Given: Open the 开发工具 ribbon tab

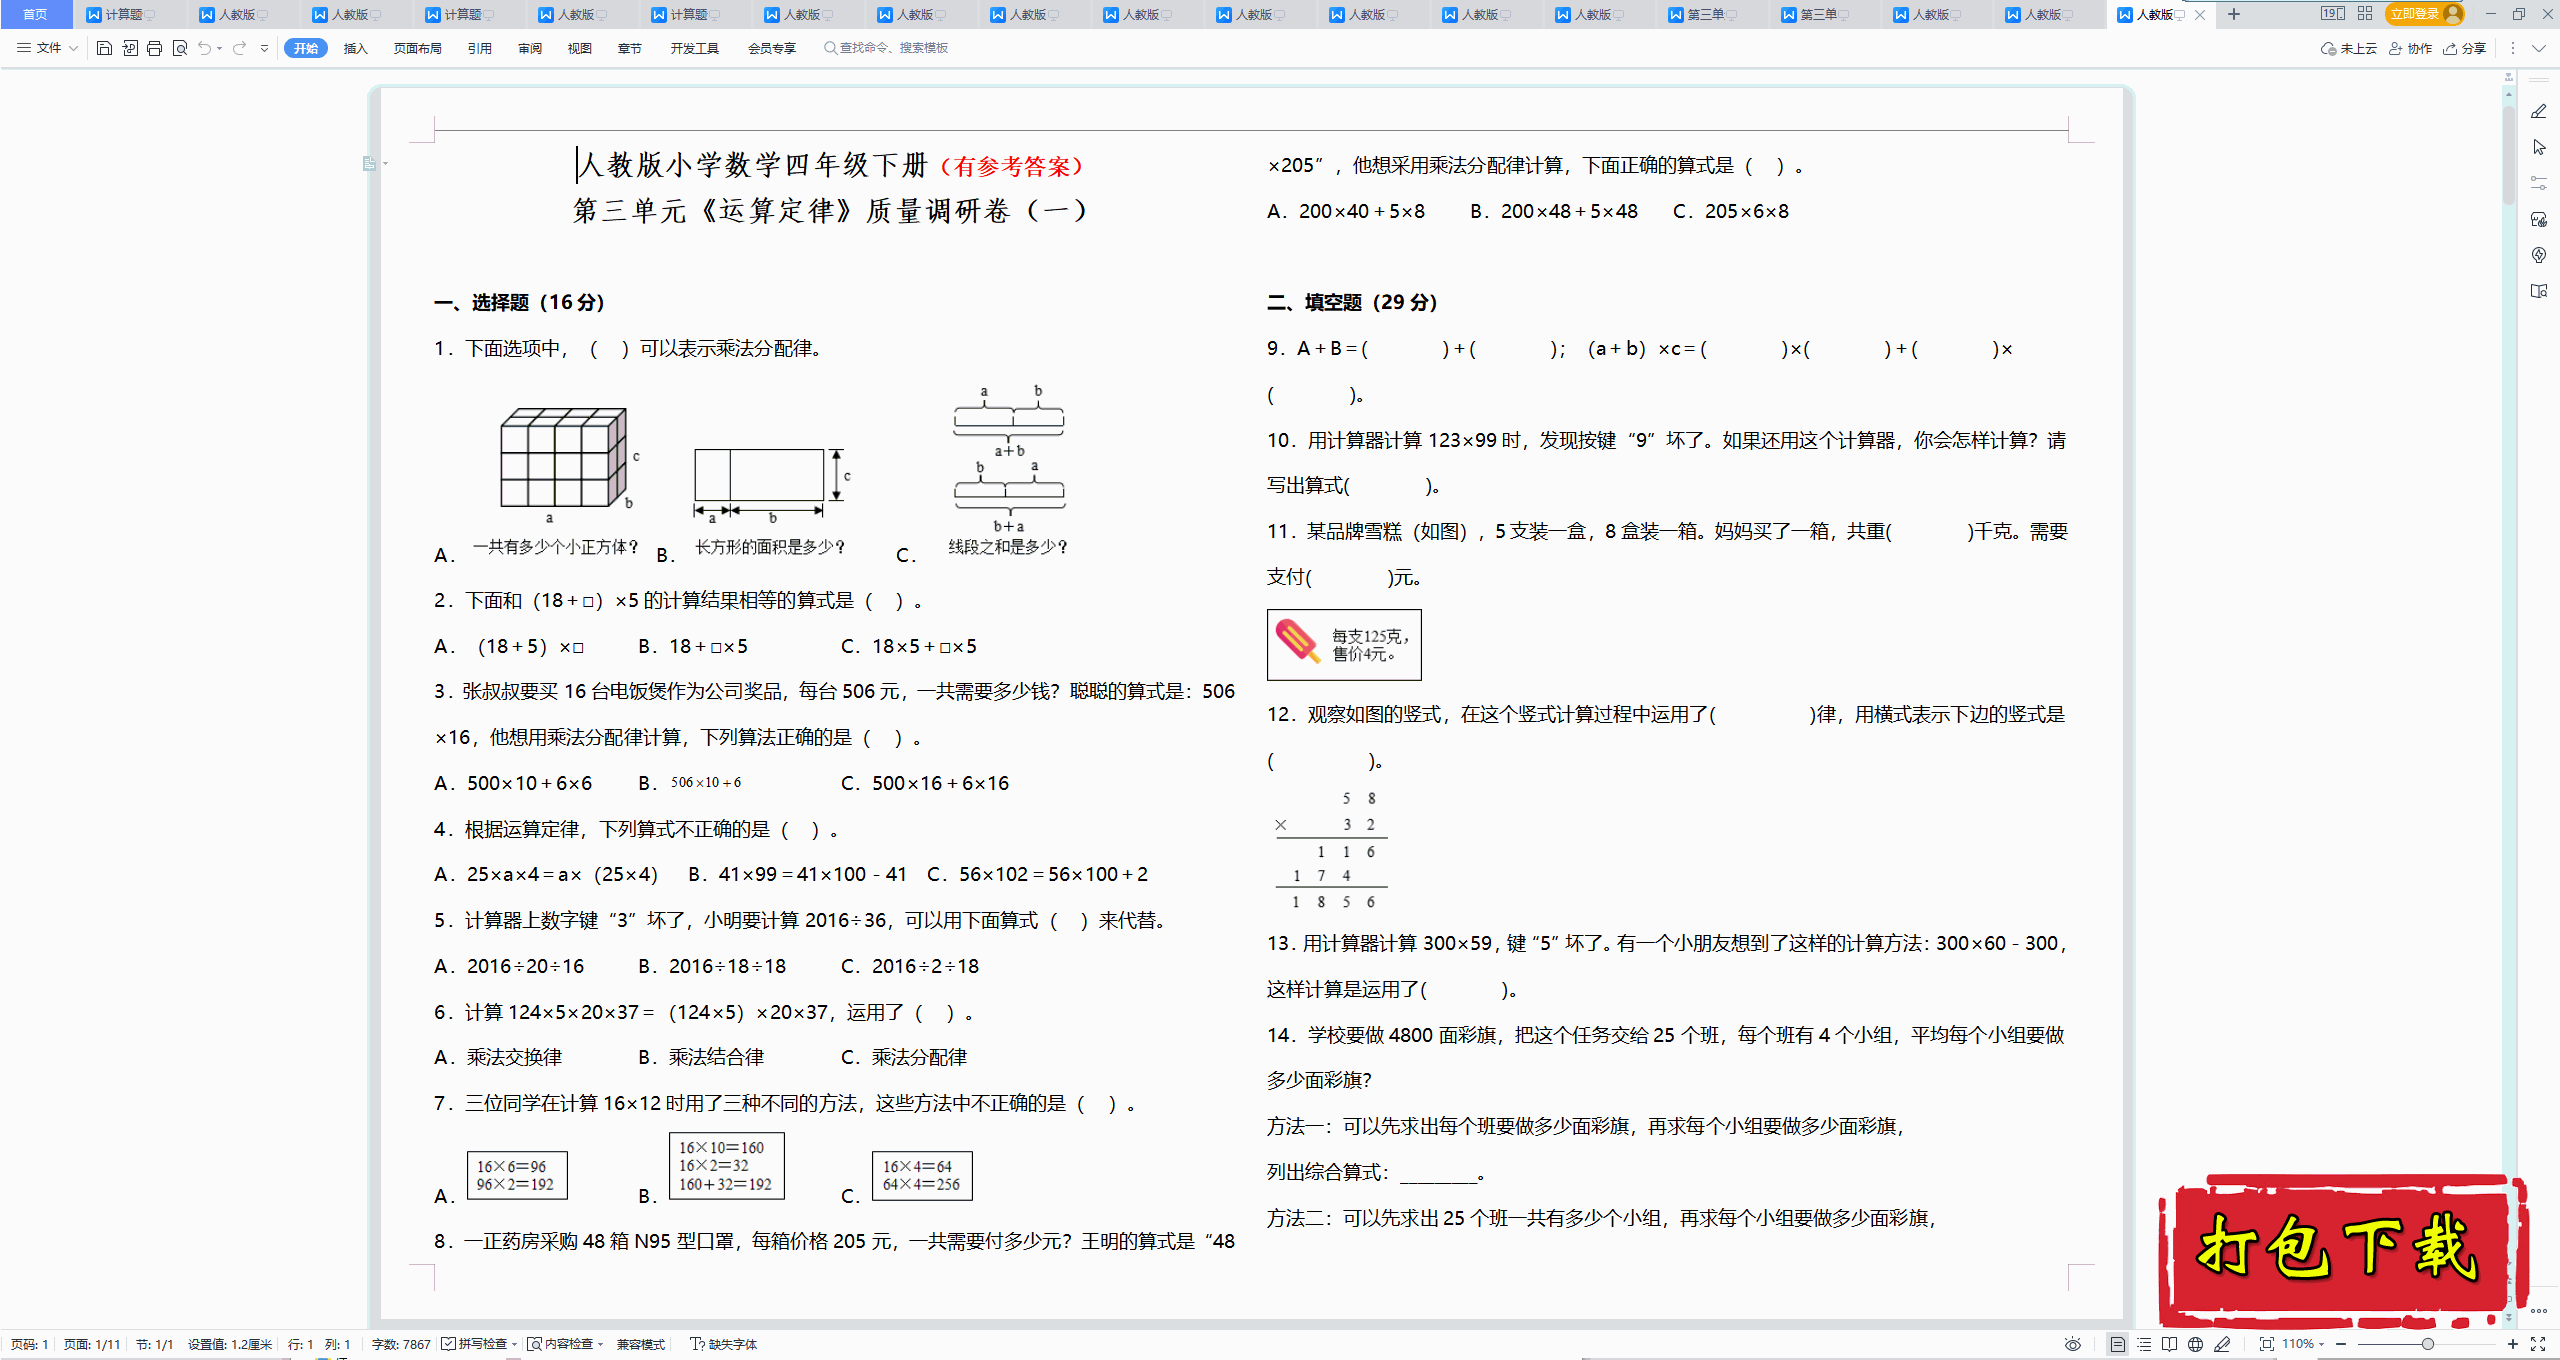Looking at the screenshot, I should click(x=695, y=48).
